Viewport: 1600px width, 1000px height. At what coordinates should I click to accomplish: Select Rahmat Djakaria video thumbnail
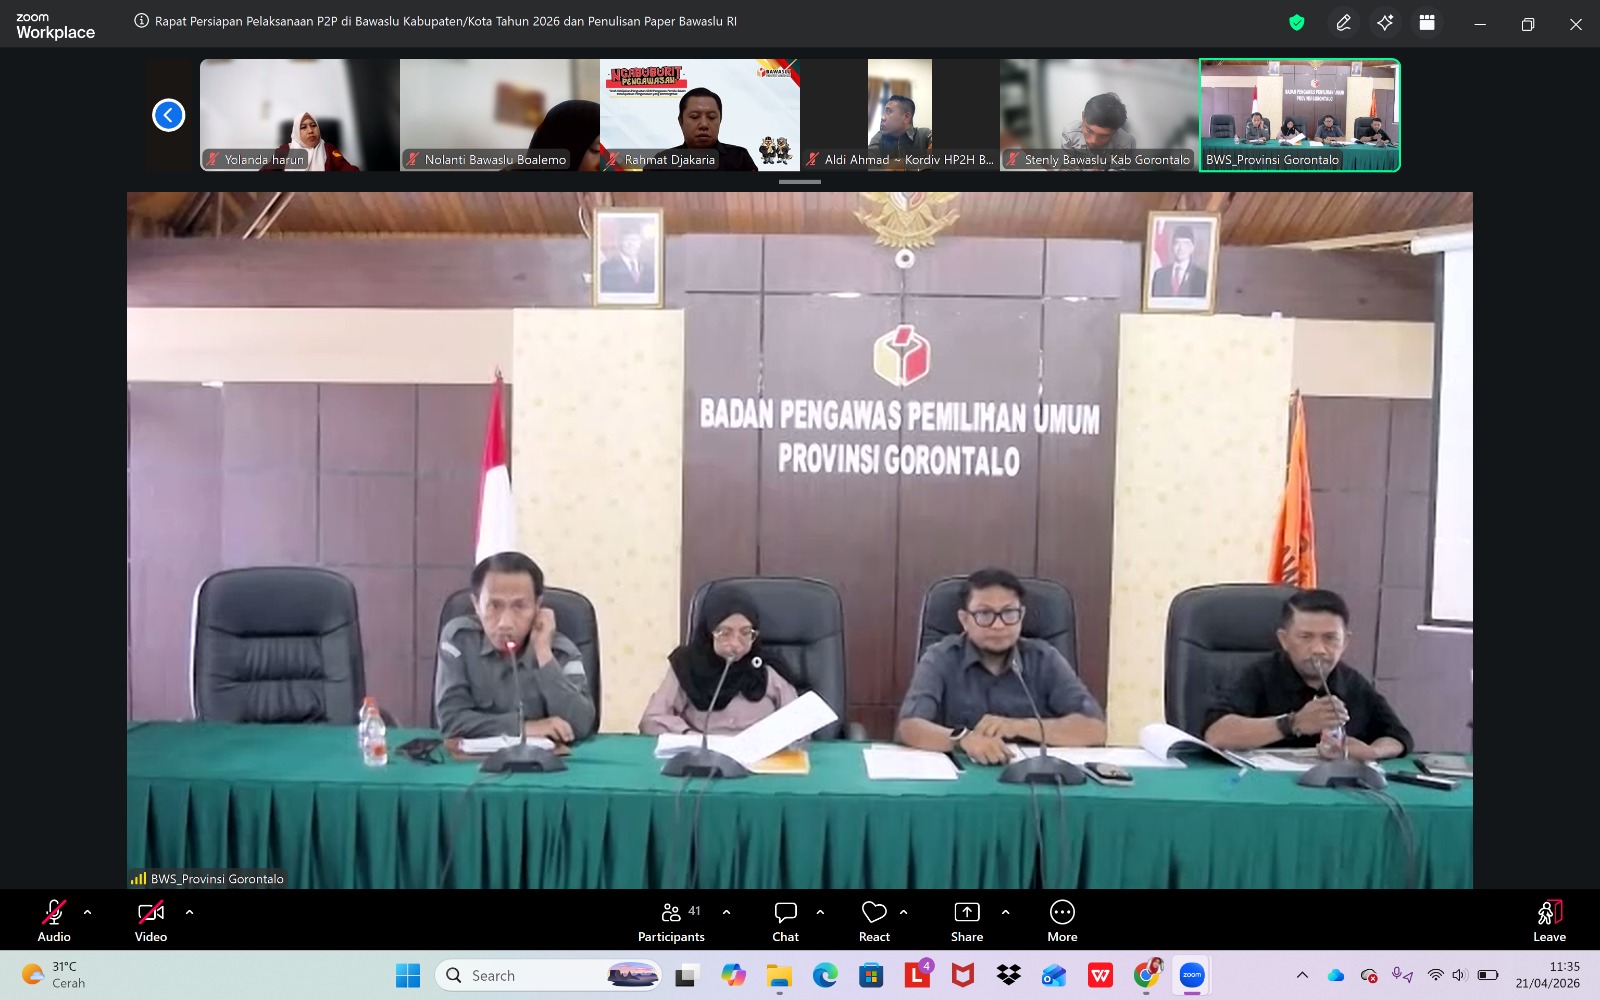click(700, 115)
